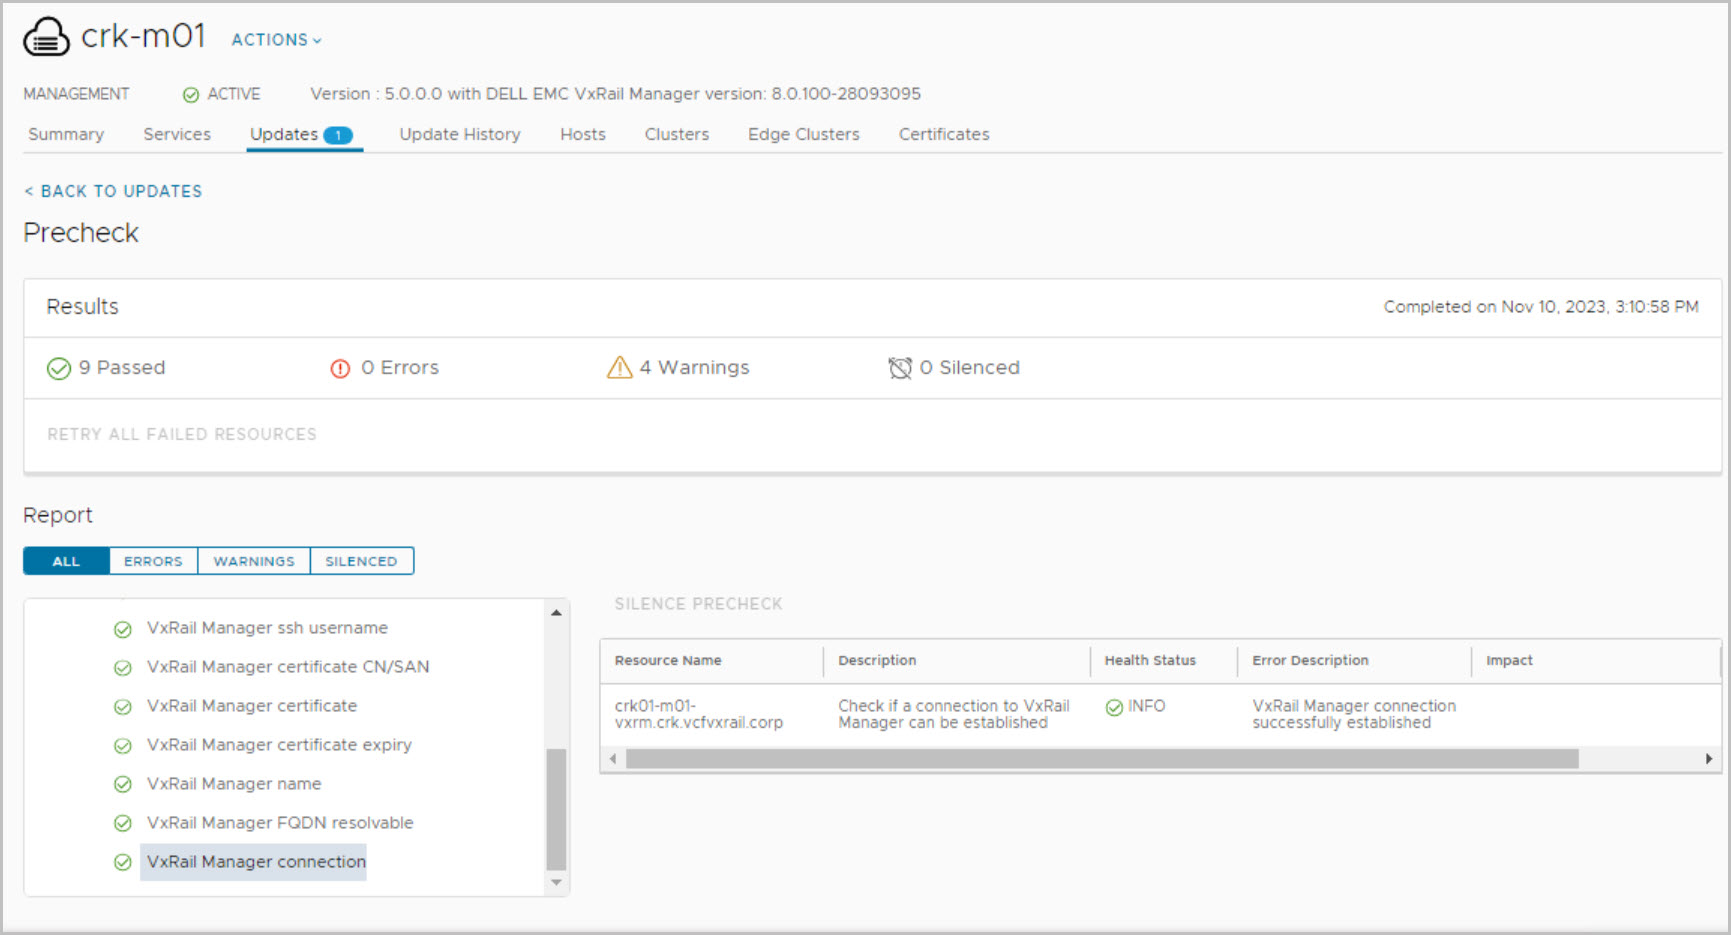Go back to updates link
This screenshot has width=1731, height=935.
pos(113,191)
